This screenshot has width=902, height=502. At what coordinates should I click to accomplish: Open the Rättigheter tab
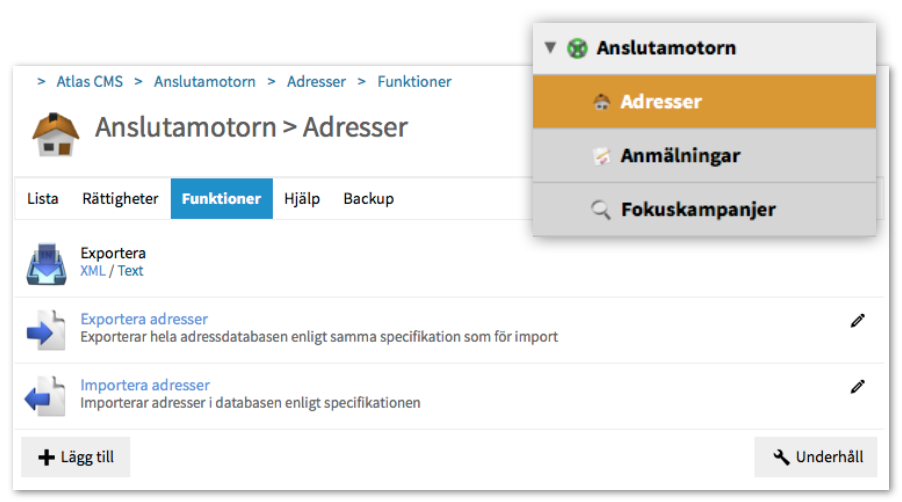[x=120, y=198]
